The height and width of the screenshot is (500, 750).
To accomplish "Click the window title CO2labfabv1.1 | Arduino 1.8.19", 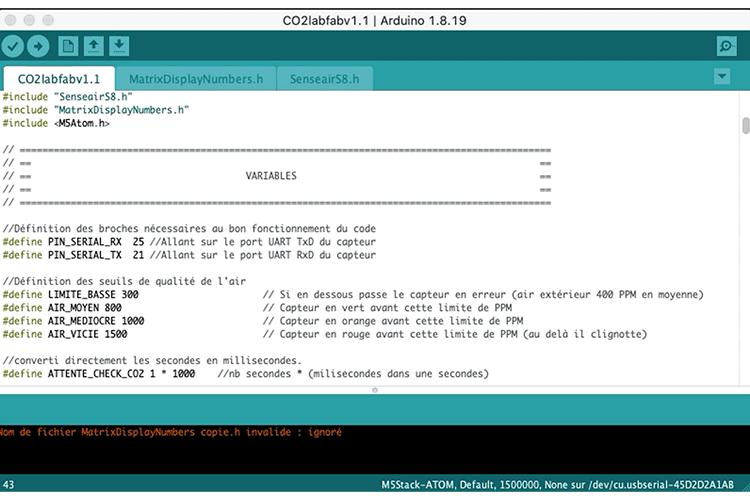I will [375, 21].
